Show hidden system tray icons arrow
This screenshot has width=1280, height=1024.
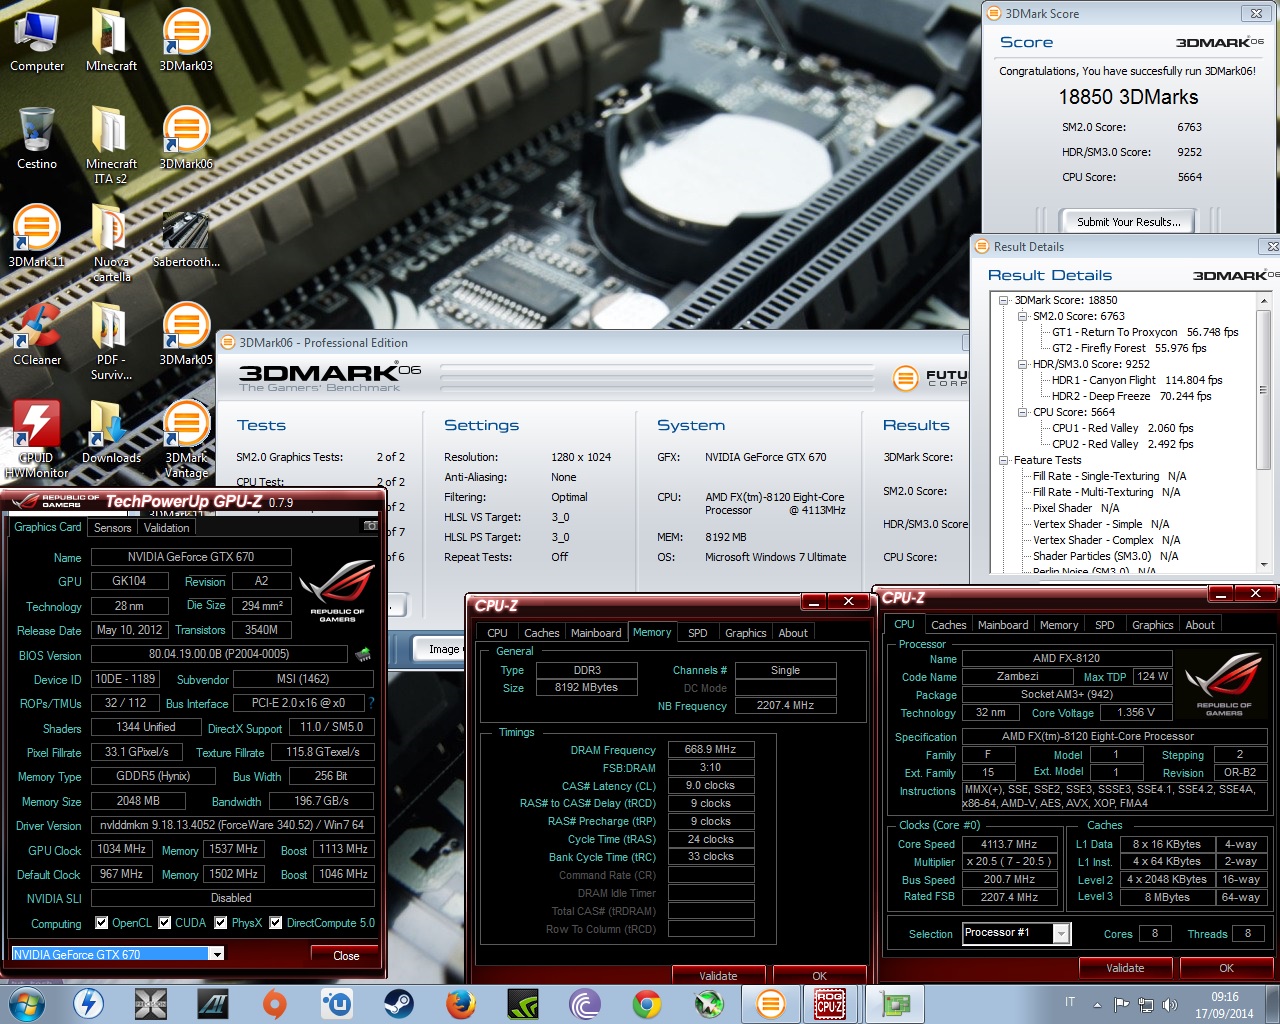coord(1097,1005)
